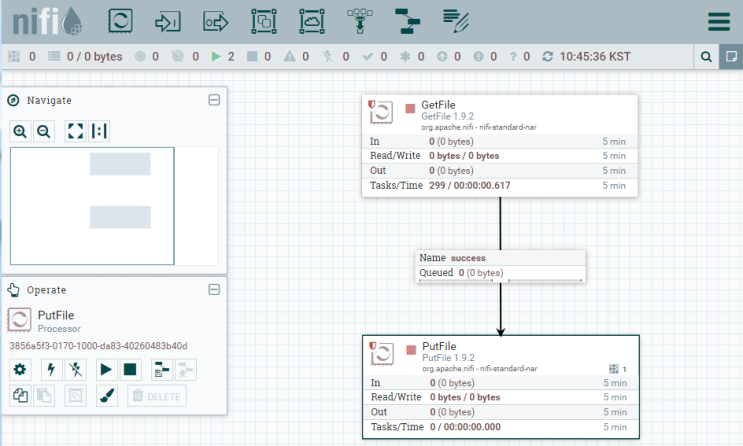Select the GetFile processor box
The image size is (743, 446).
[500, 146]
